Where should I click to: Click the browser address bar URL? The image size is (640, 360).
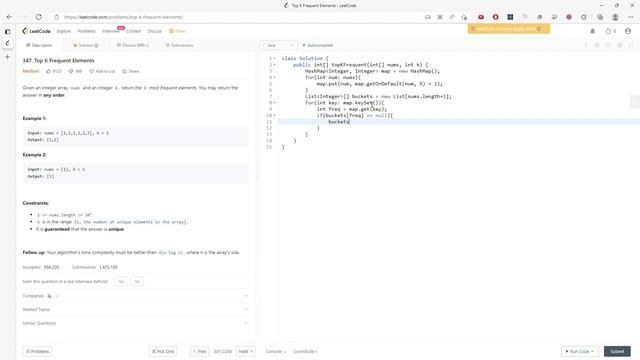click(124, 17)
